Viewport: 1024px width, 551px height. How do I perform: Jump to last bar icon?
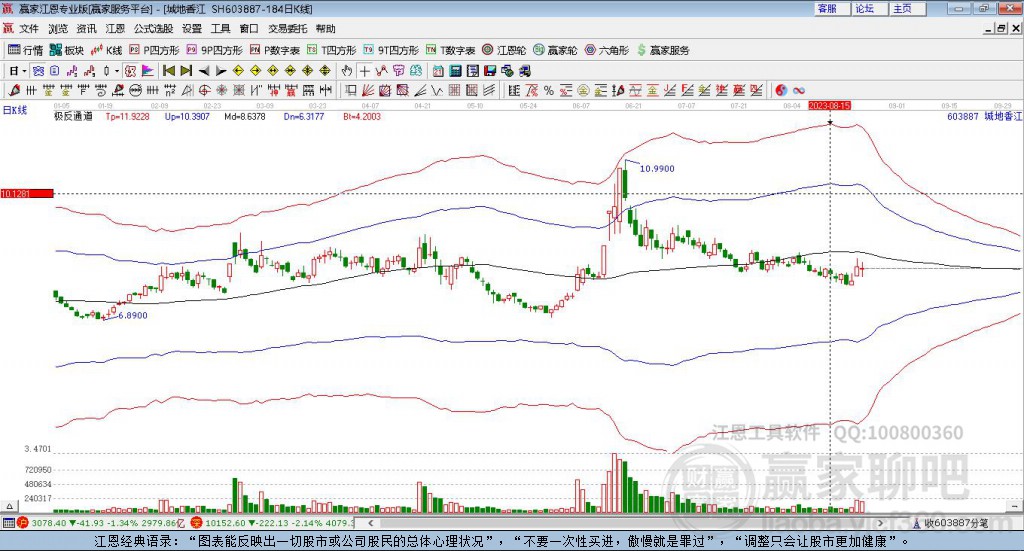(x=186, y=71)
